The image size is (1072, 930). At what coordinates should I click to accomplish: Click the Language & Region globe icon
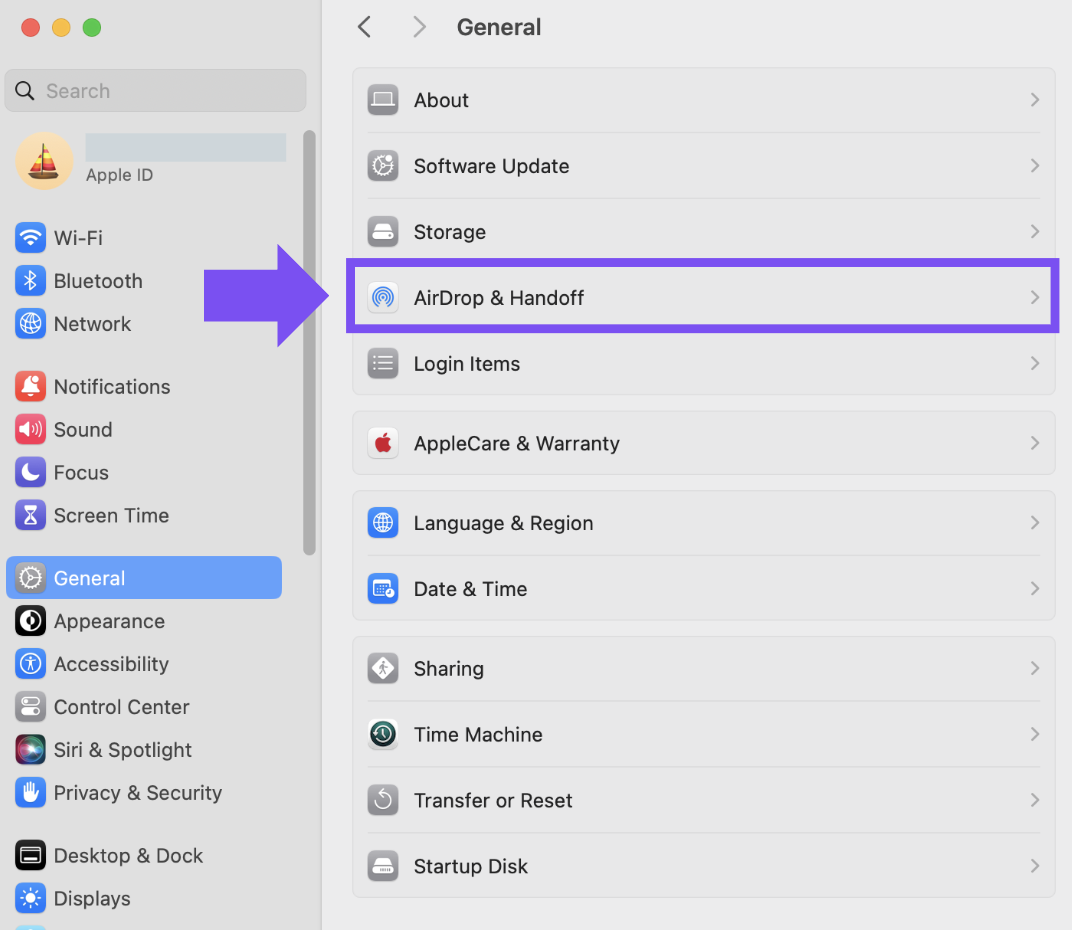(383, 523)
